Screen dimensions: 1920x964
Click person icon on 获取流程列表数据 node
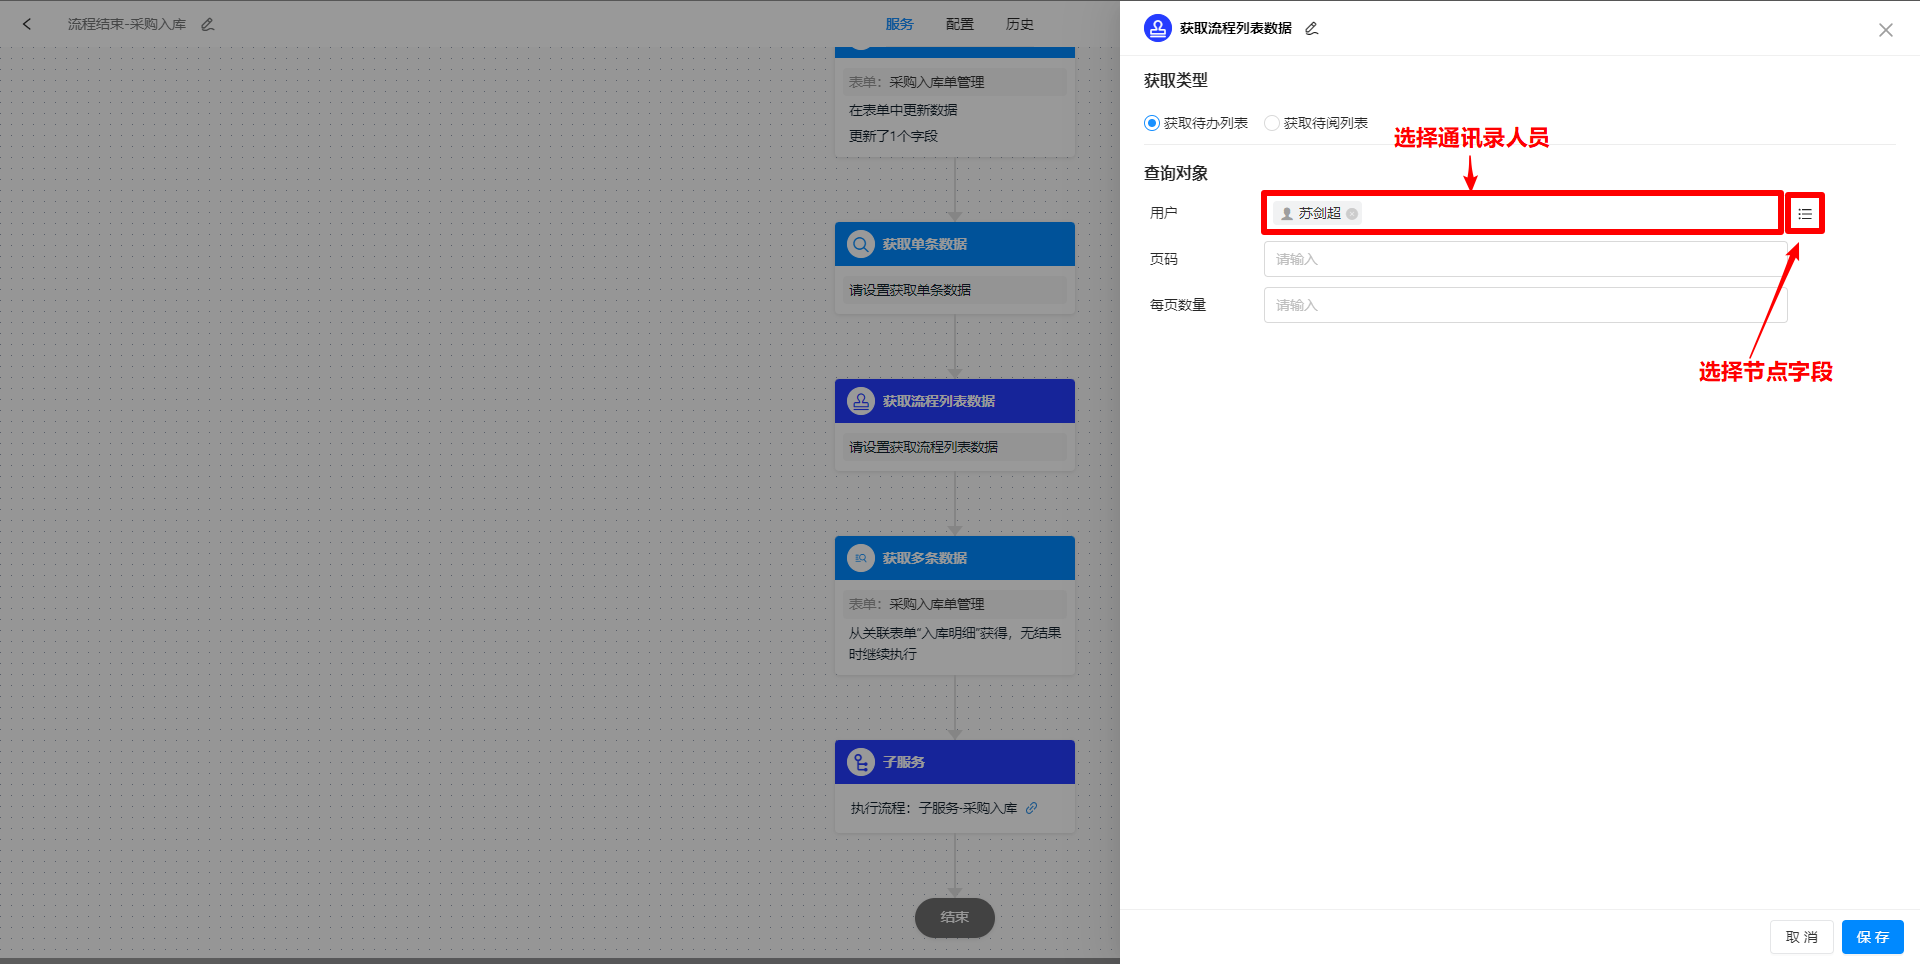point(861,401)
